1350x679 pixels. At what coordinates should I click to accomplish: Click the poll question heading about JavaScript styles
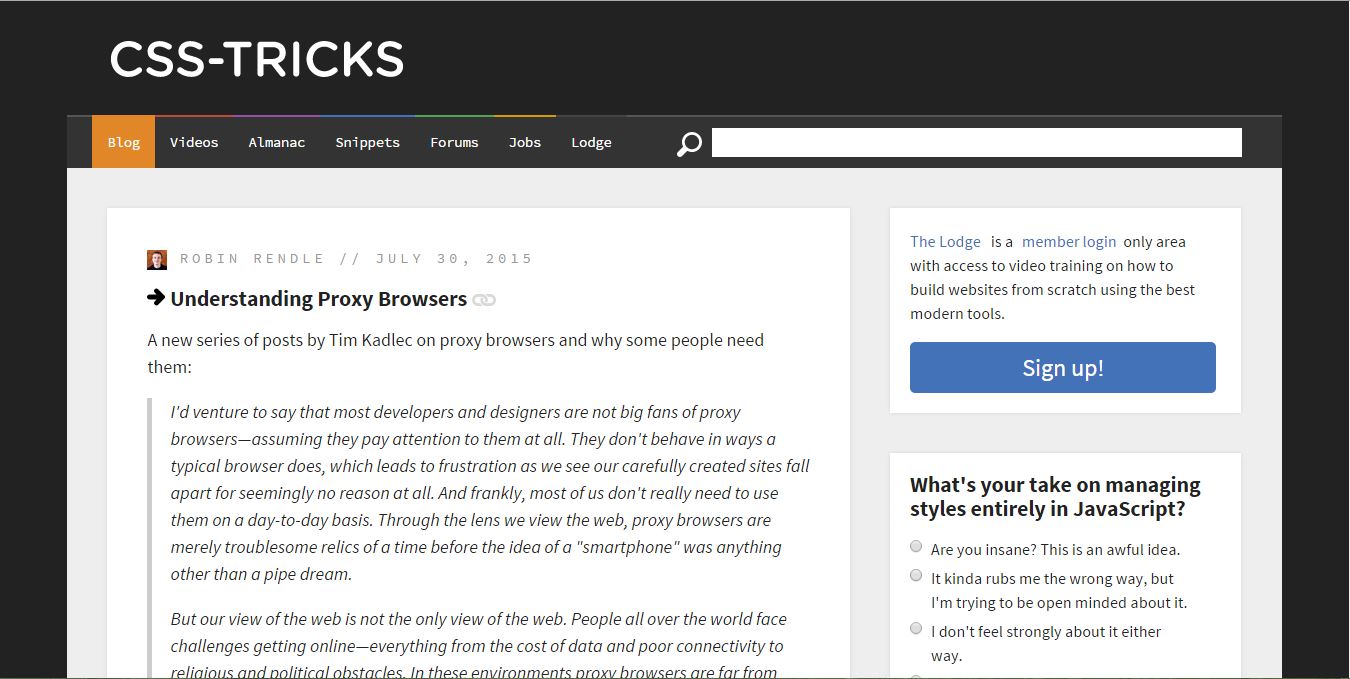1055,497
